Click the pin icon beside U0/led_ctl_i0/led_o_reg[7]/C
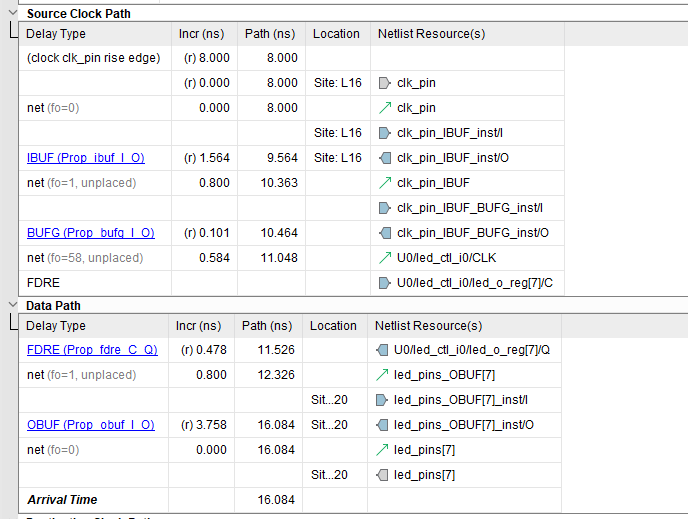The width and height of the screenshot is (688, 519). (x=384, y=283)
